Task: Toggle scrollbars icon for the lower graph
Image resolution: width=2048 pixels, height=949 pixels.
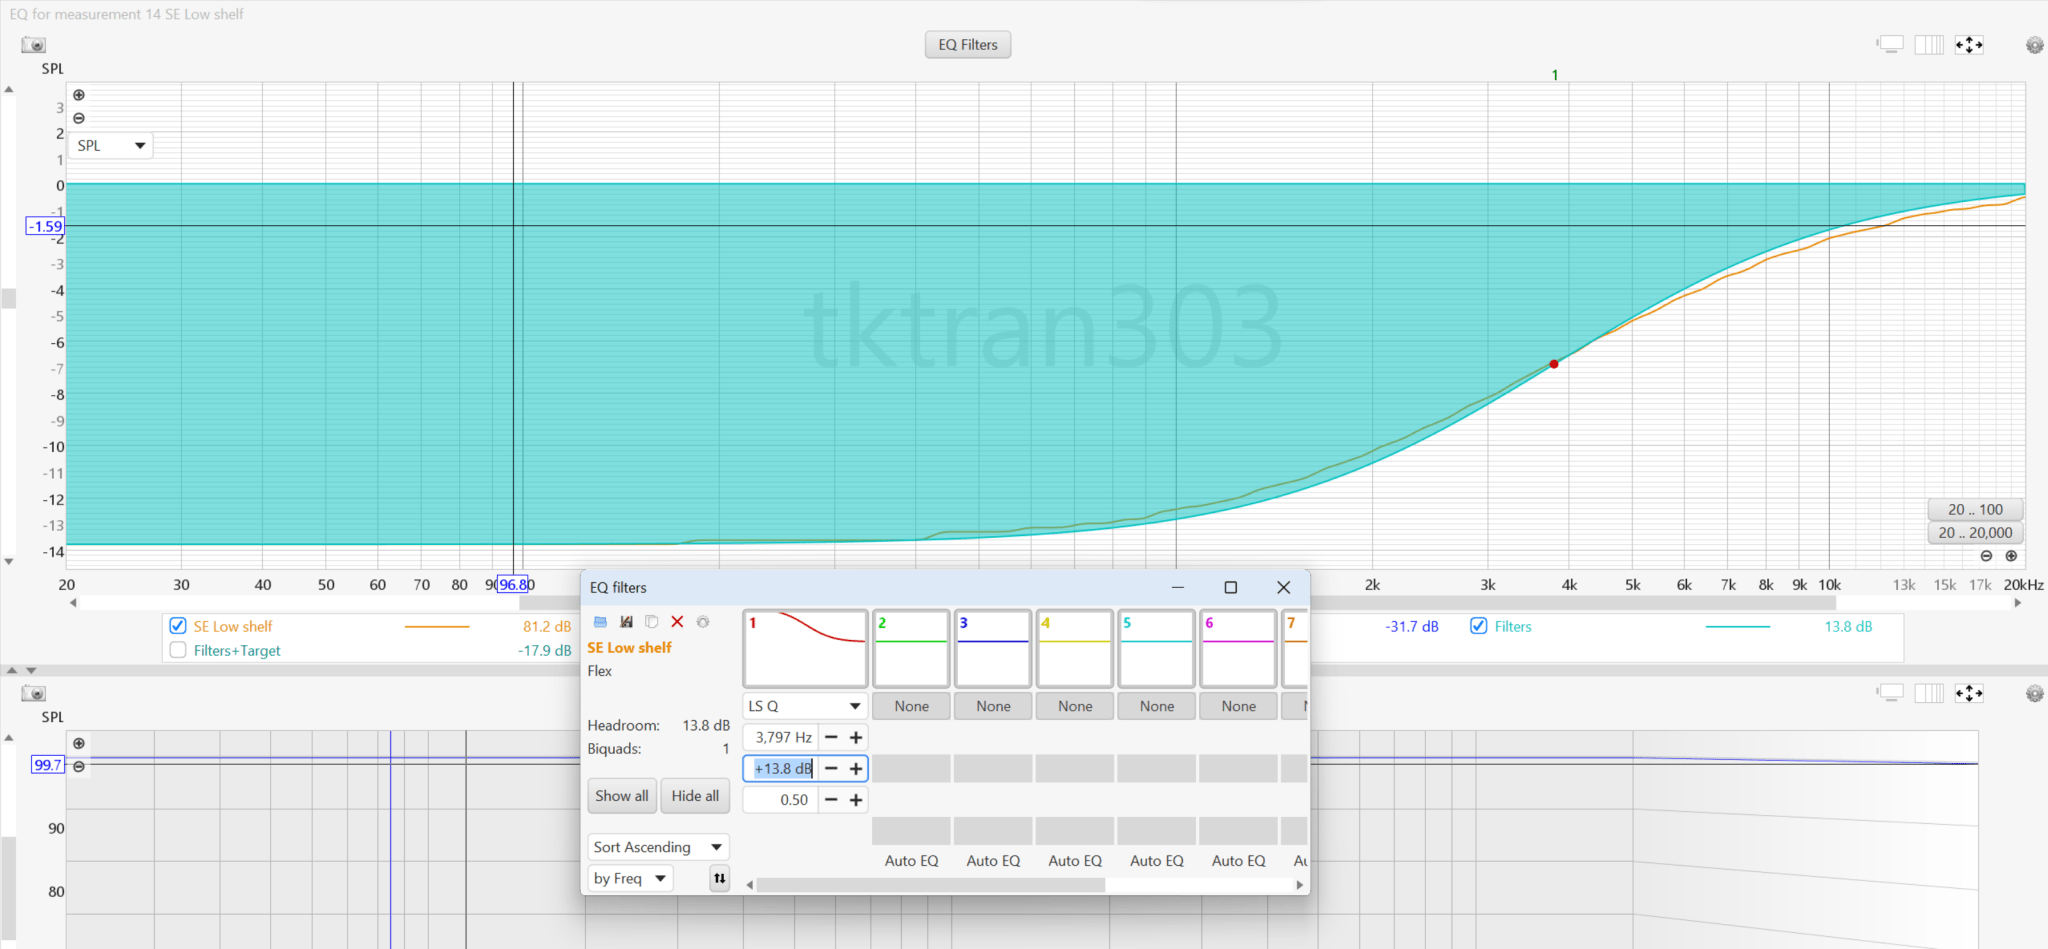Action: point(1889,693)
